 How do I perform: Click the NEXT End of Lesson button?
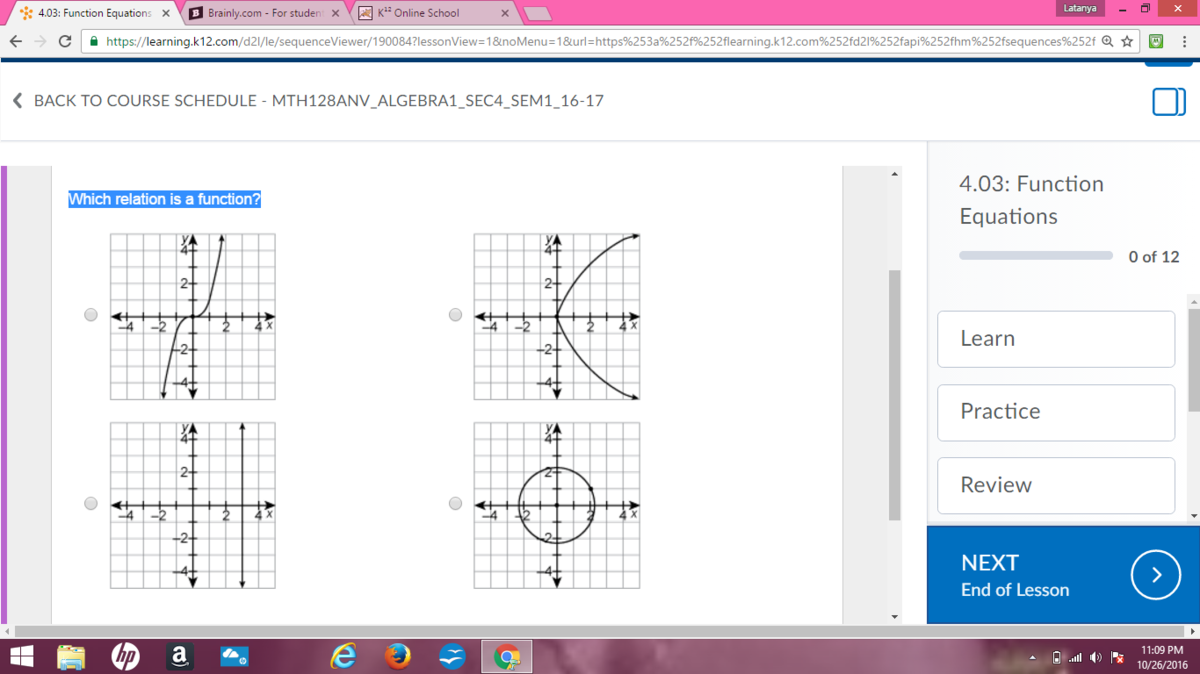pos(1064,575)
